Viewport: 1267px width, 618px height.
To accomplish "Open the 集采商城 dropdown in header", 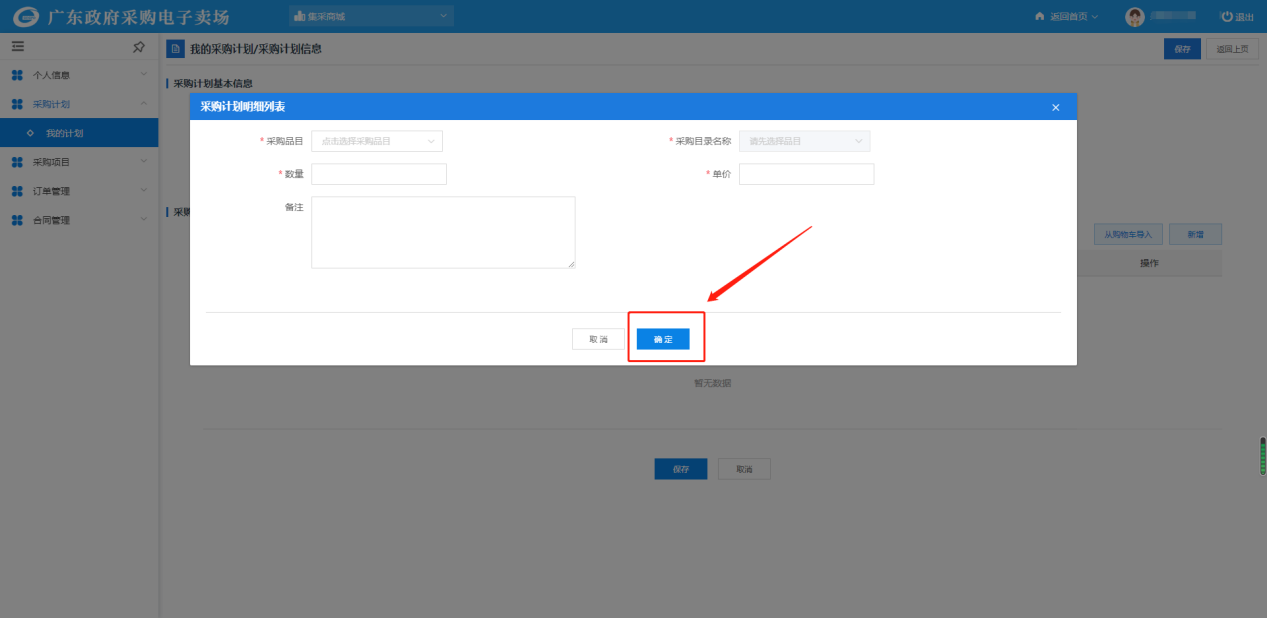I will (371, 16).
